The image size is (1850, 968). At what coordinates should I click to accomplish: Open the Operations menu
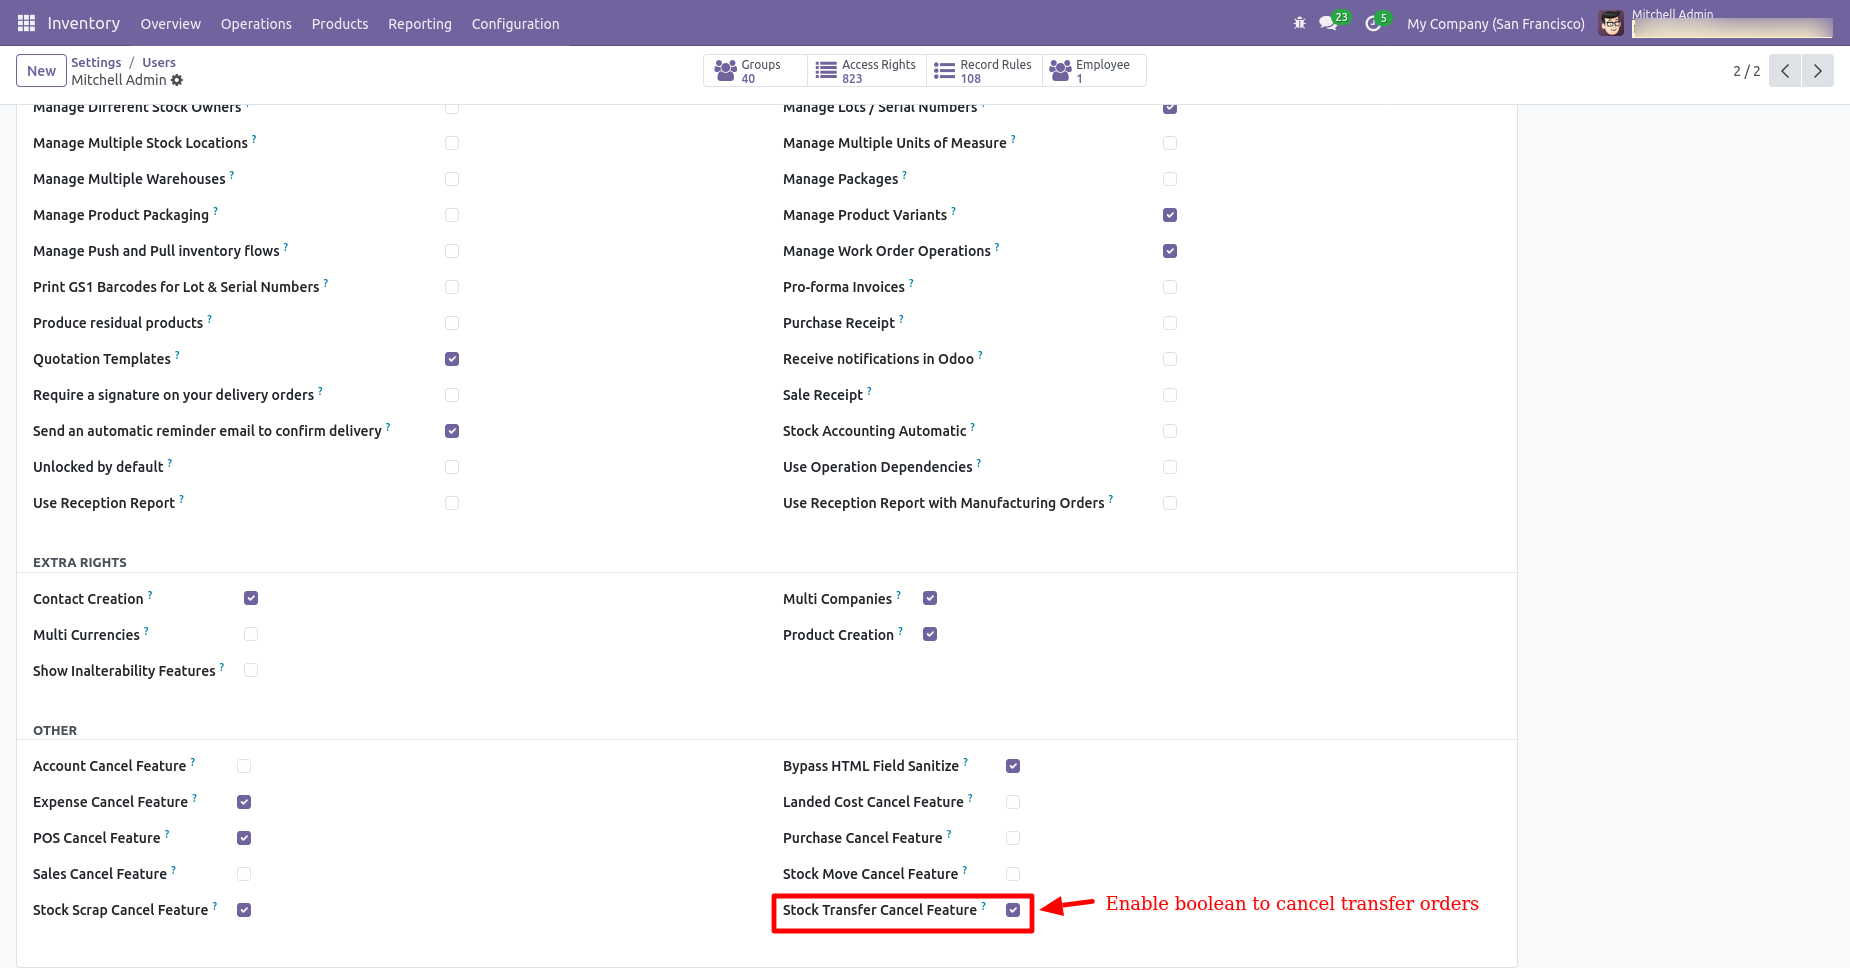[x=256, y=24]
